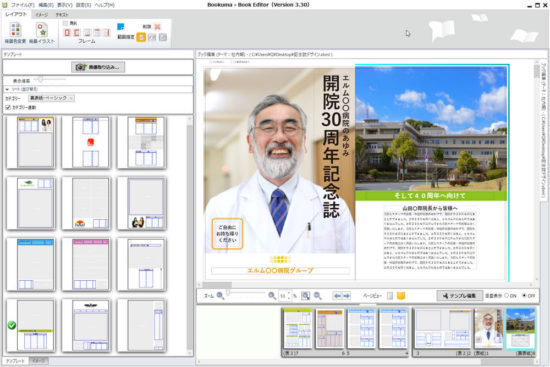Viewport: 550px width, 367px height.
Task: Select the ON radio button
Action: coord(507,296)
